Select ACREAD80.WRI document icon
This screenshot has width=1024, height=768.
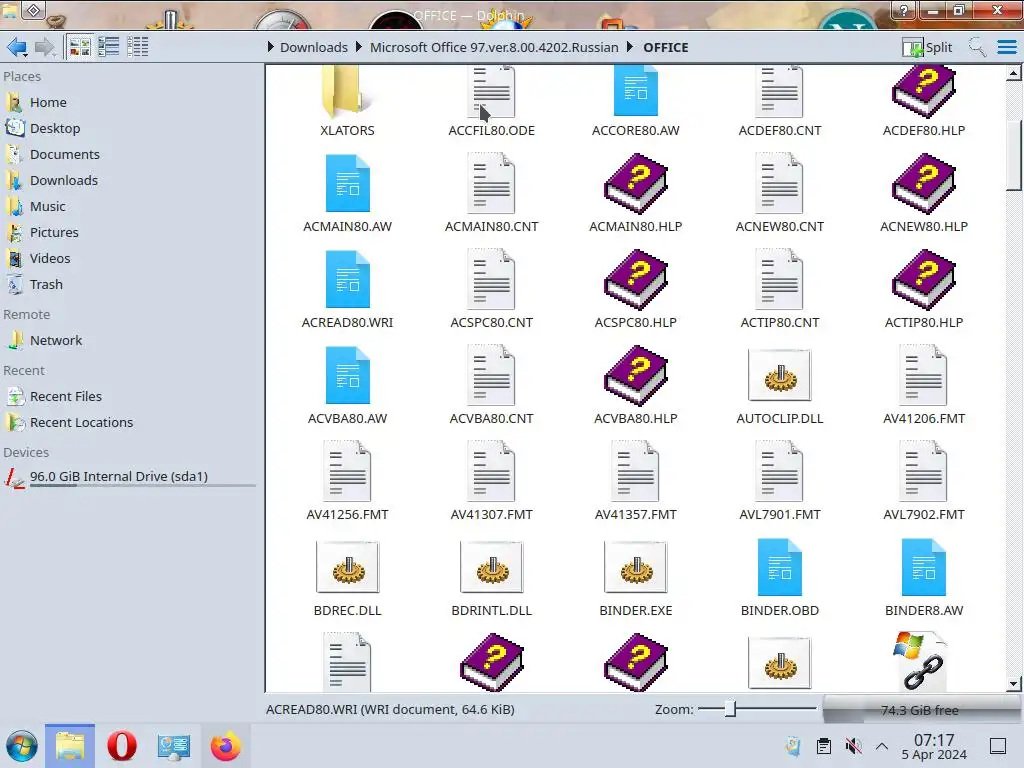pyautogui.click(x=348, y=280)
